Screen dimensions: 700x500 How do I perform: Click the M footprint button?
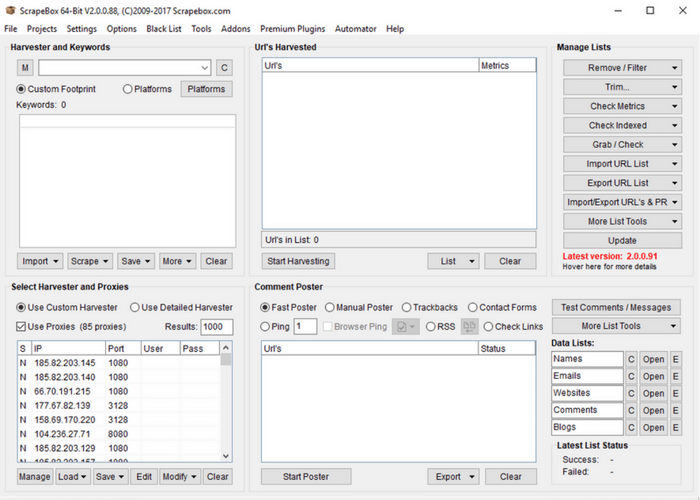point(25,68)
